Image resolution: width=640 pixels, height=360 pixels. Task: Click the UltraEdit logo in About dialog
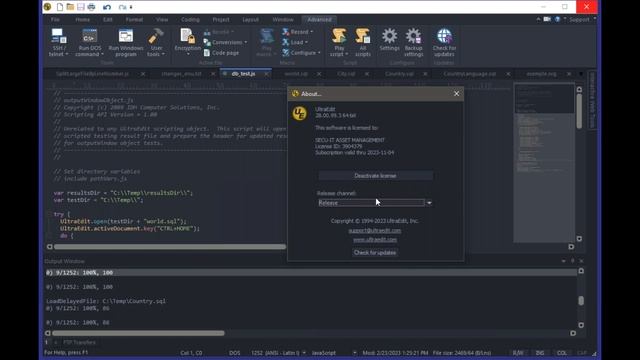(300, 113)
